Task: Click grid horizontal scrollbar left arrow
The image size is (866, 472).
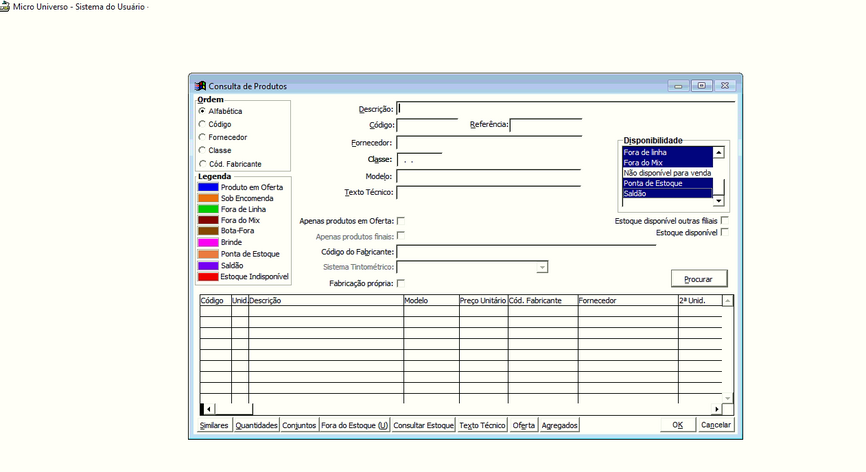Action: click(x=208, y=409)
